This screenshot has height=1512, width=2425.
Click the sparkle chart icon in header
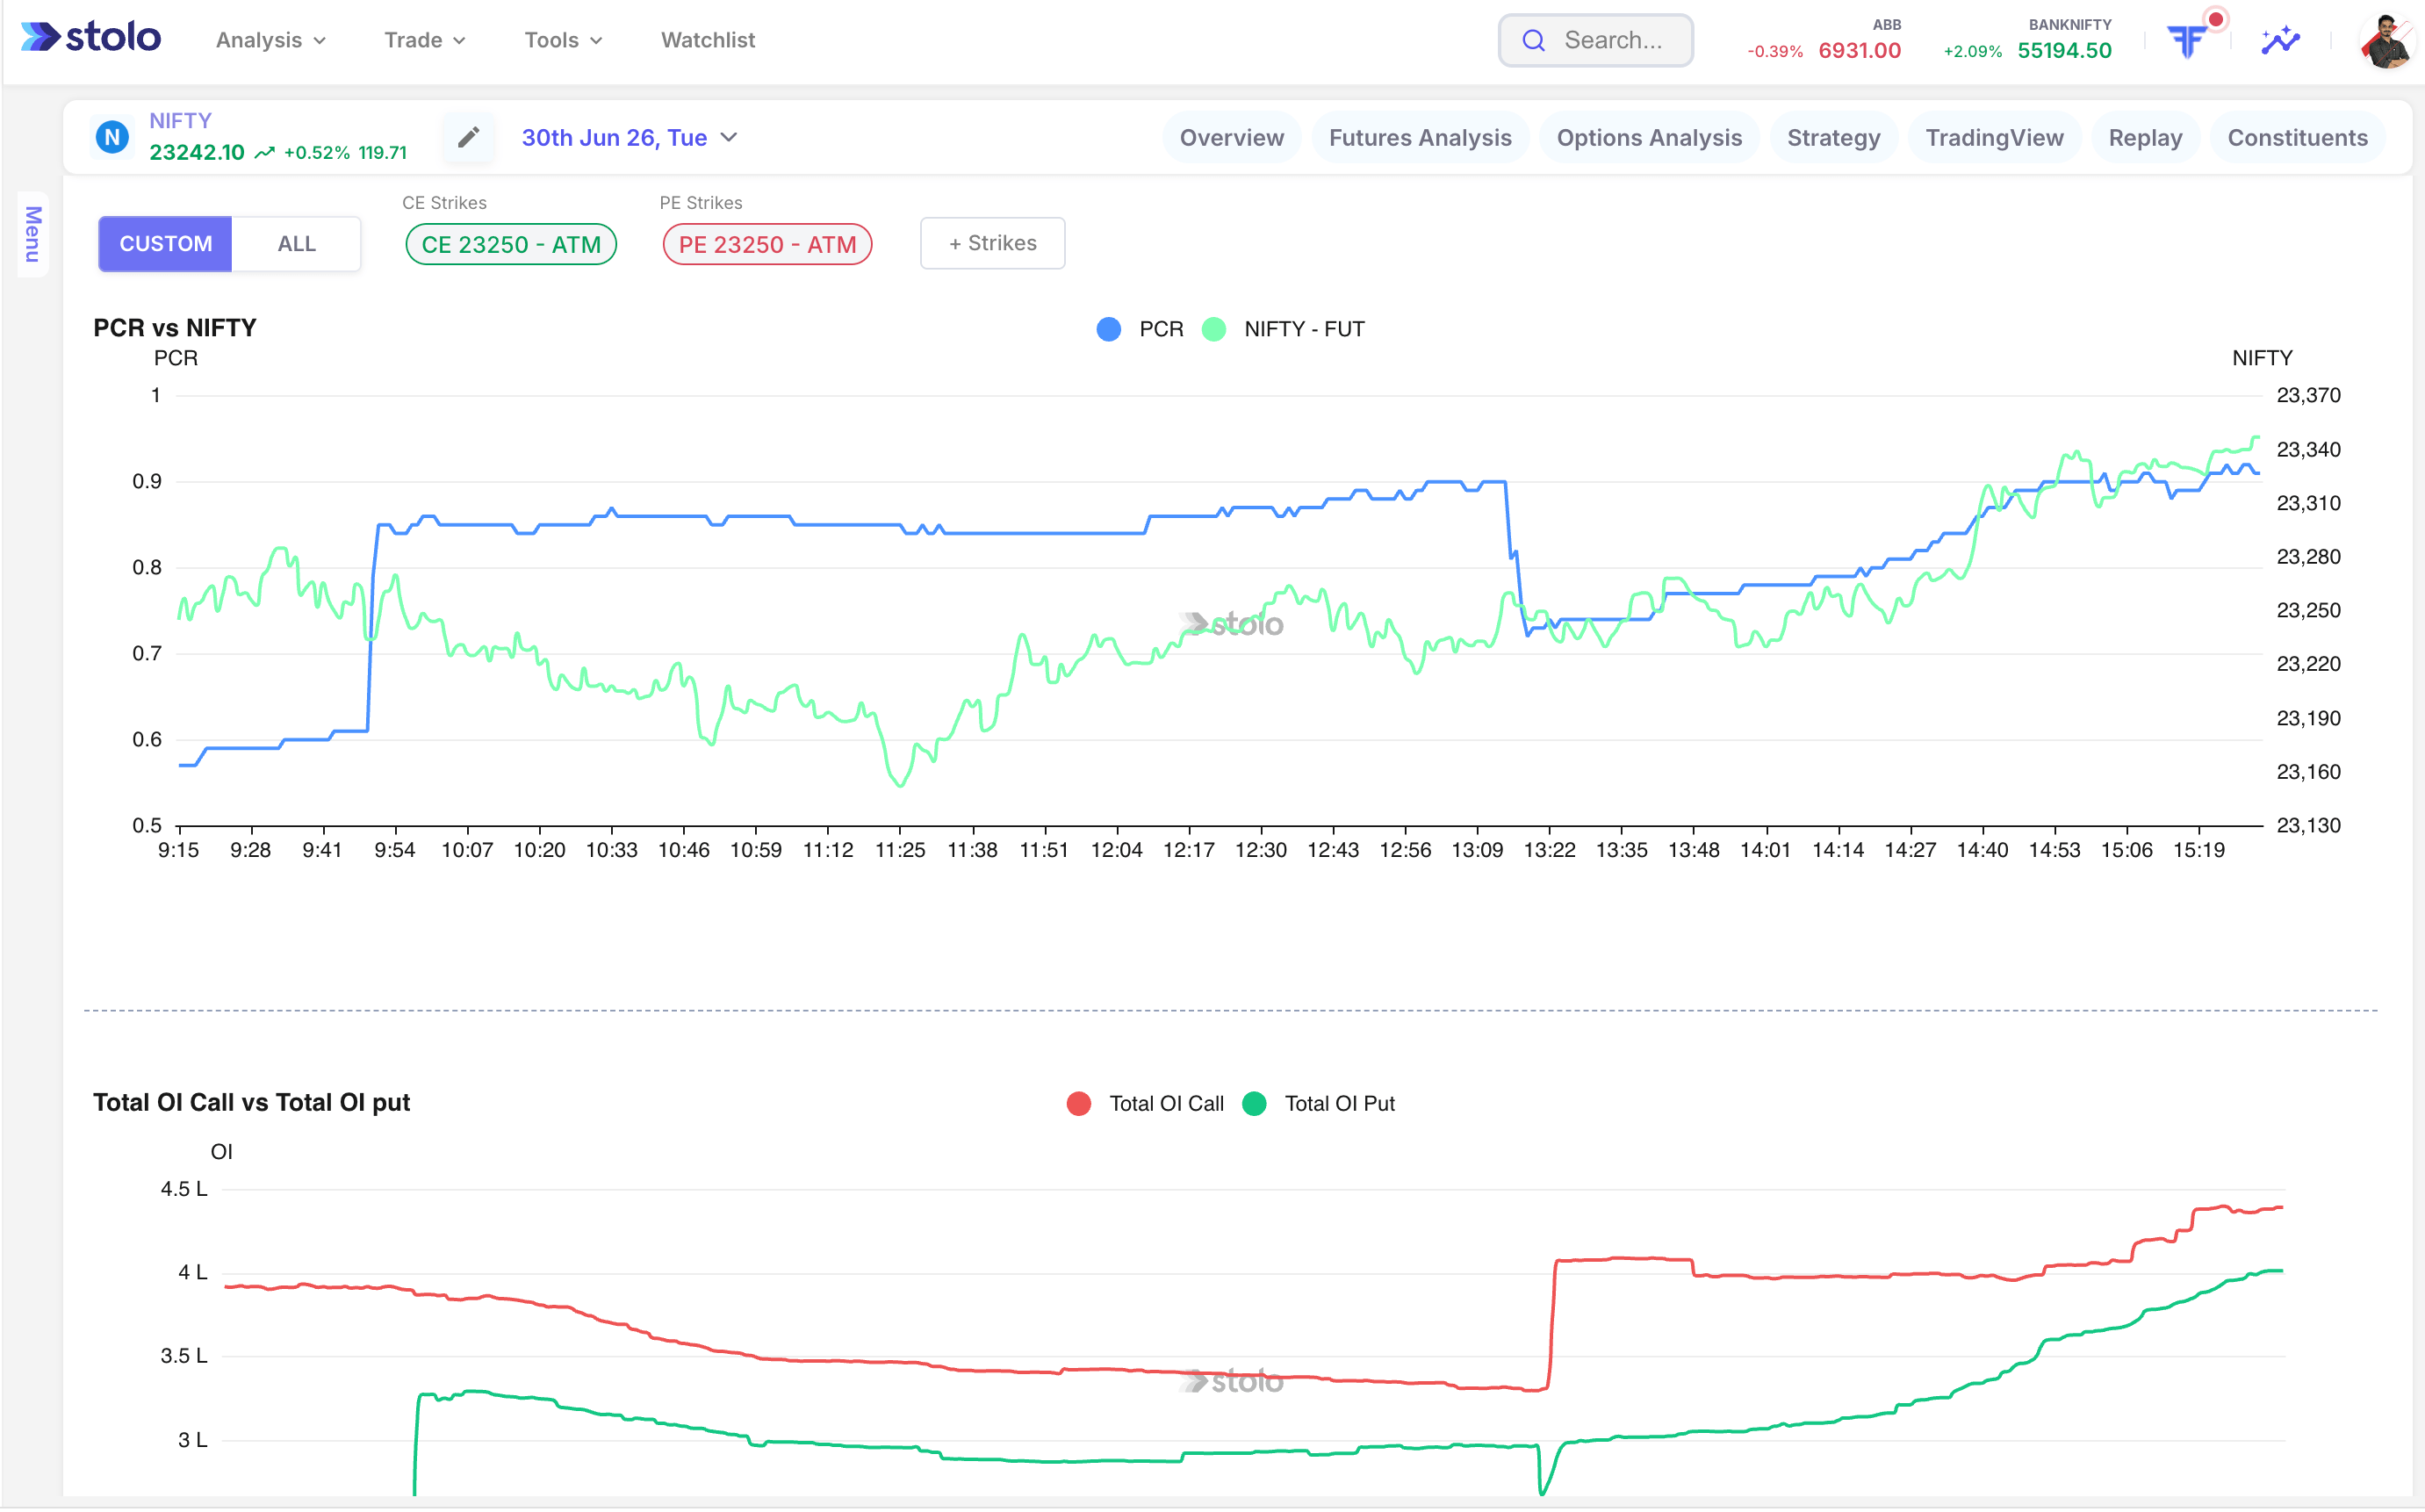pyautogui.click(x=2280, y=40)
